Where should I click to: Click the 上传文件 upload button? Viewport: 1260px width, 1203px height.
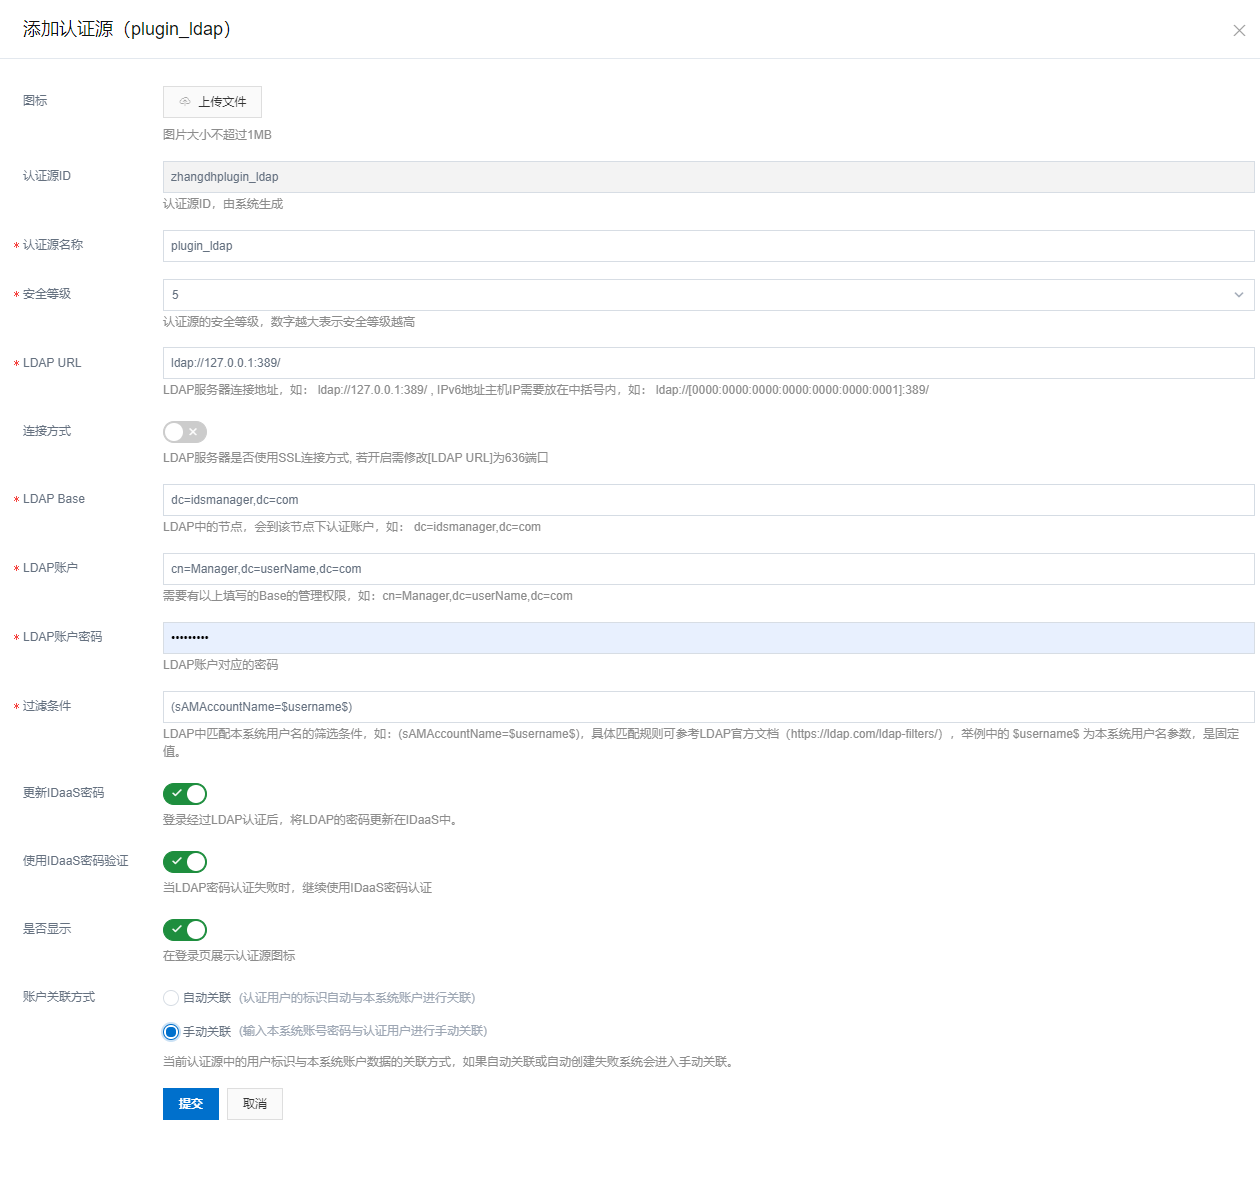[212, 102]
